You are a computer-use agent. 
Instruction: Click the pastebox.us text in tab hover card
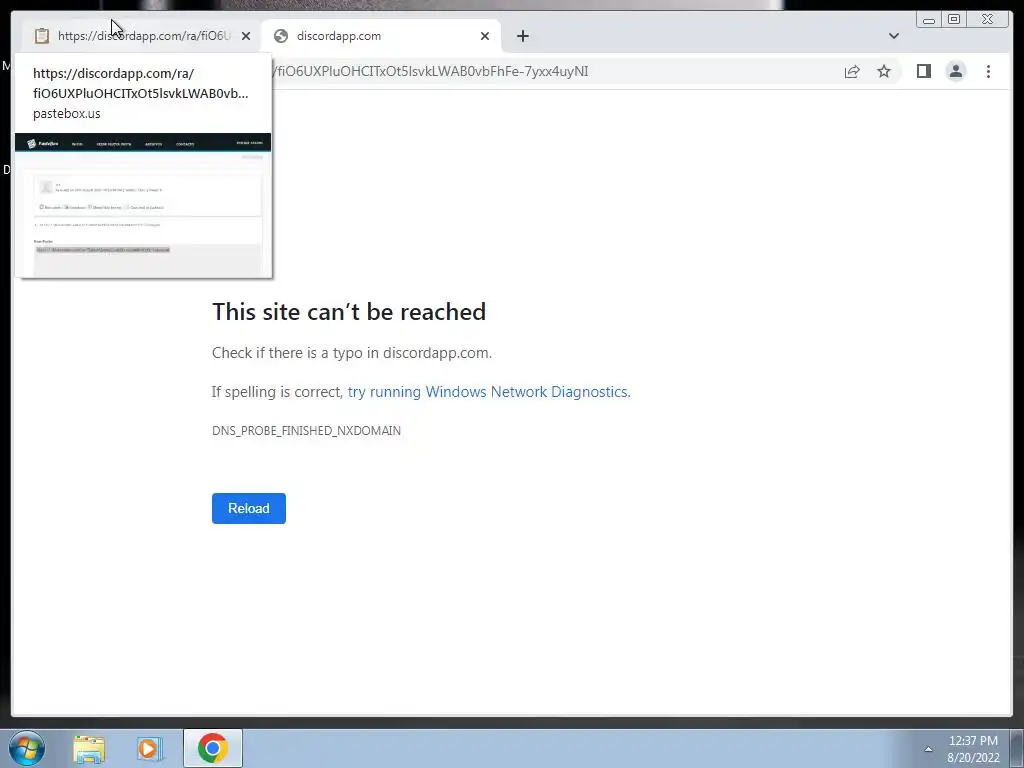click(67, 113)
